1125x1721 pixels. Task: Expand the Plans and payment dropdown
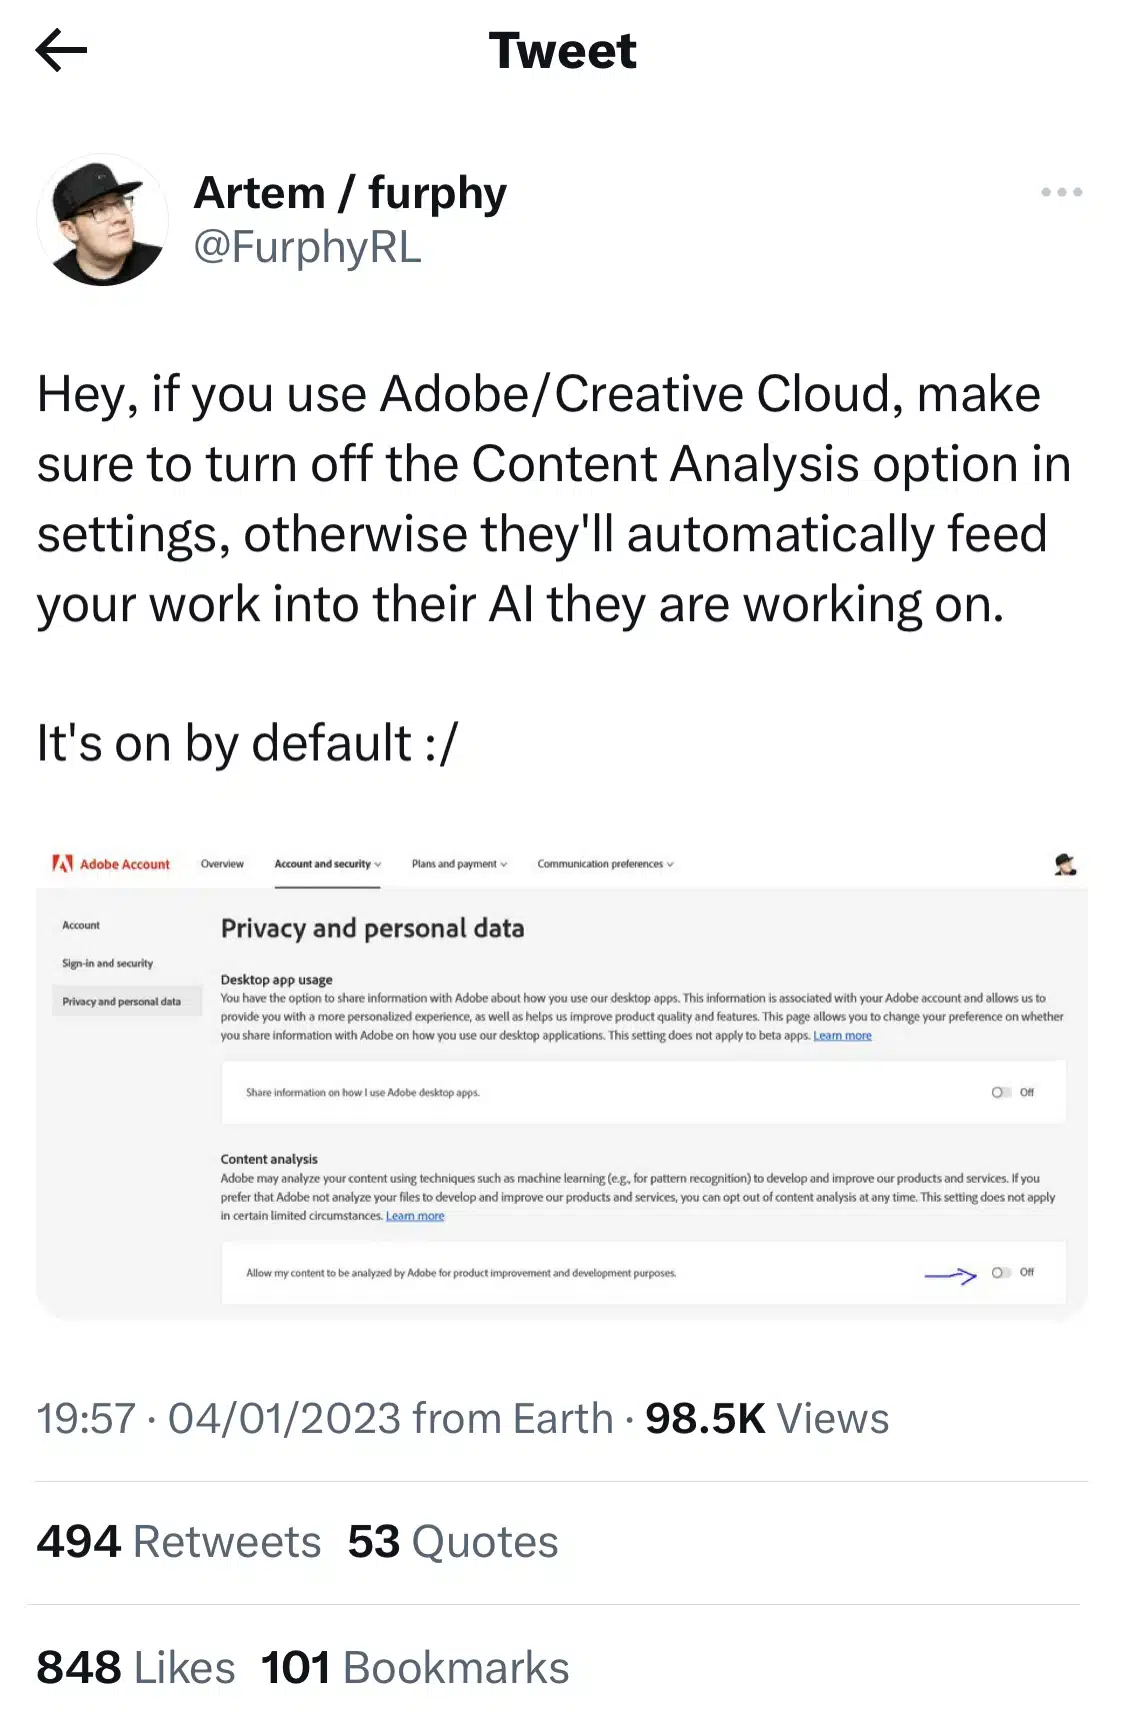(x=459, y=864)
